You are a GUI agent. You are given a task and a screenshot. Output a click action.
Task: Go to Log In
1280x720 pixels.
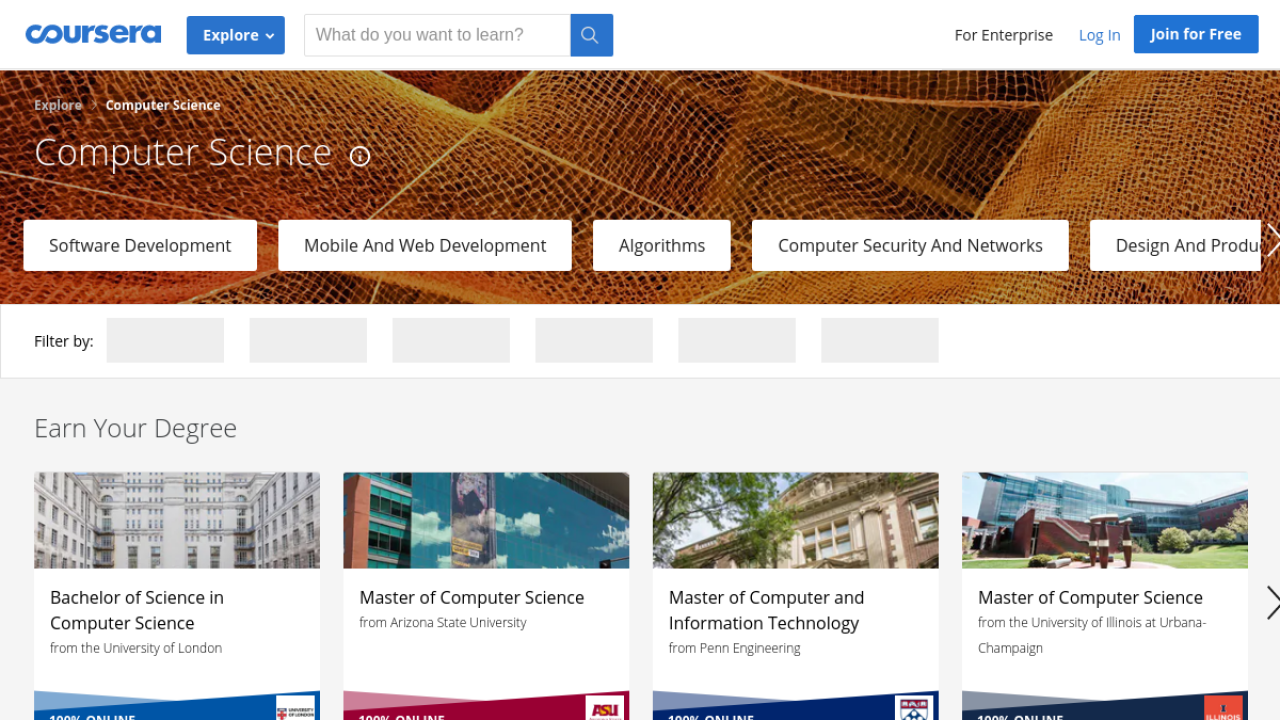pyautogui.click(x=1099, y=35)
